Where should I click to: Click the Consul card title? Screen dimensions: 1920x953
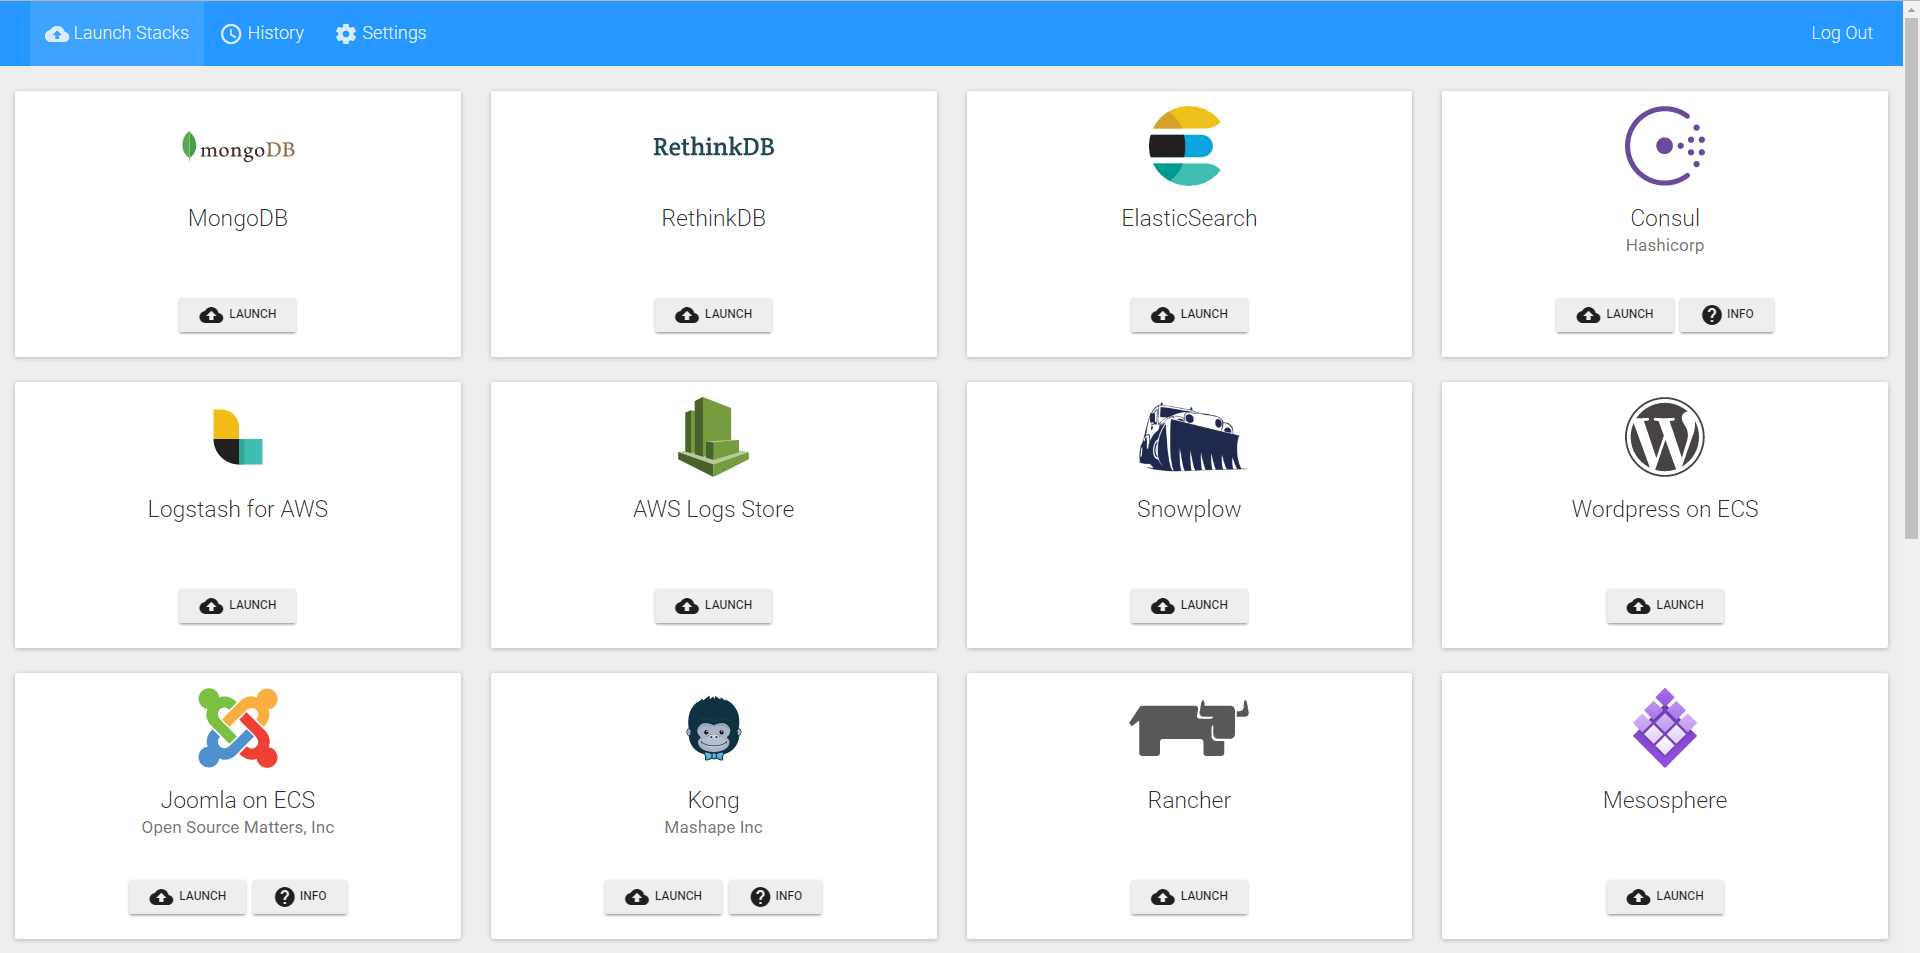(x=1665, y=218)
